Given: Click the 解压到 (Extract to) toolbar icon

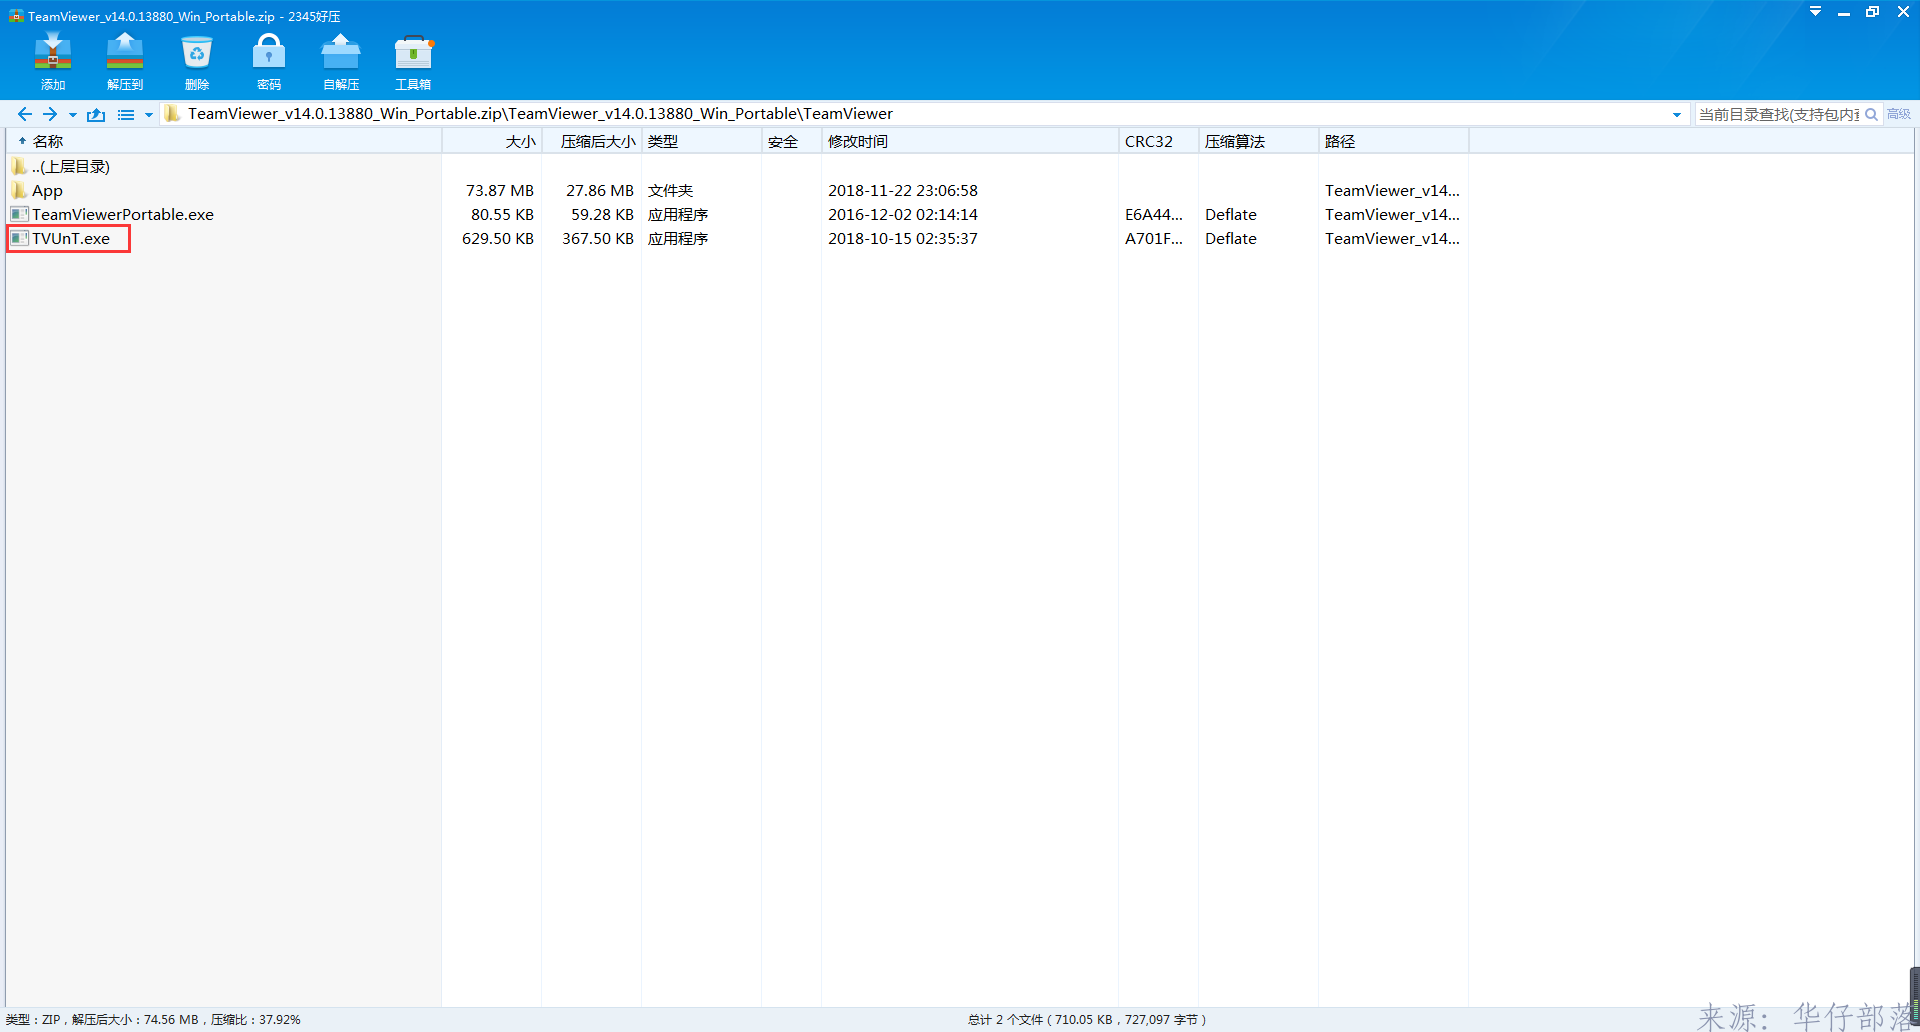Looking at the screenshot, I should coord(125,61).
